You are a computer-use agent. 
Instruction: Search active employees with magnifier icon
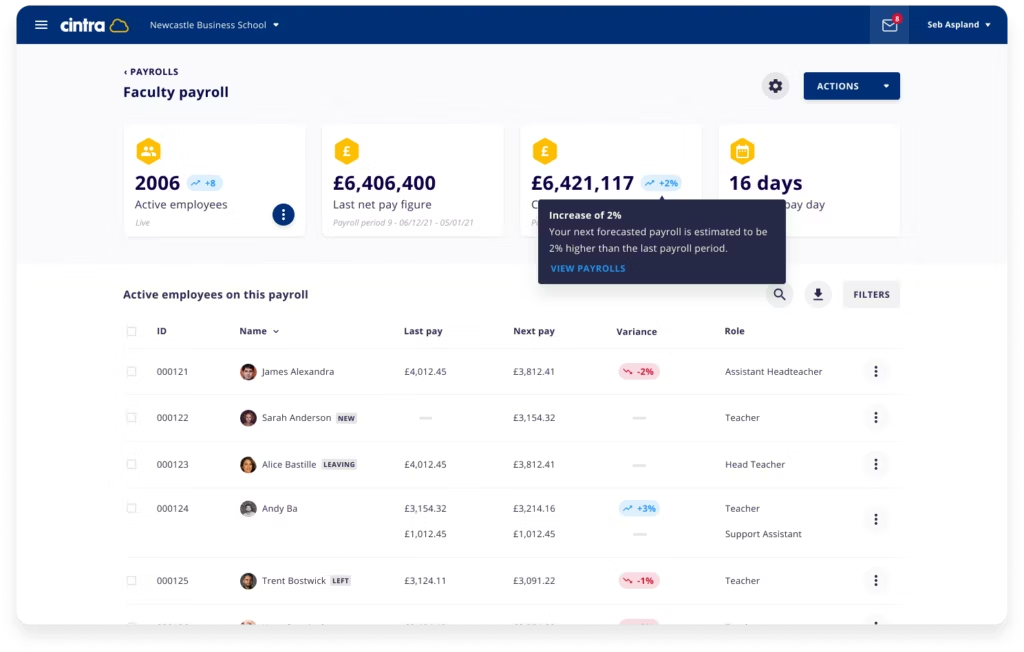779,295
